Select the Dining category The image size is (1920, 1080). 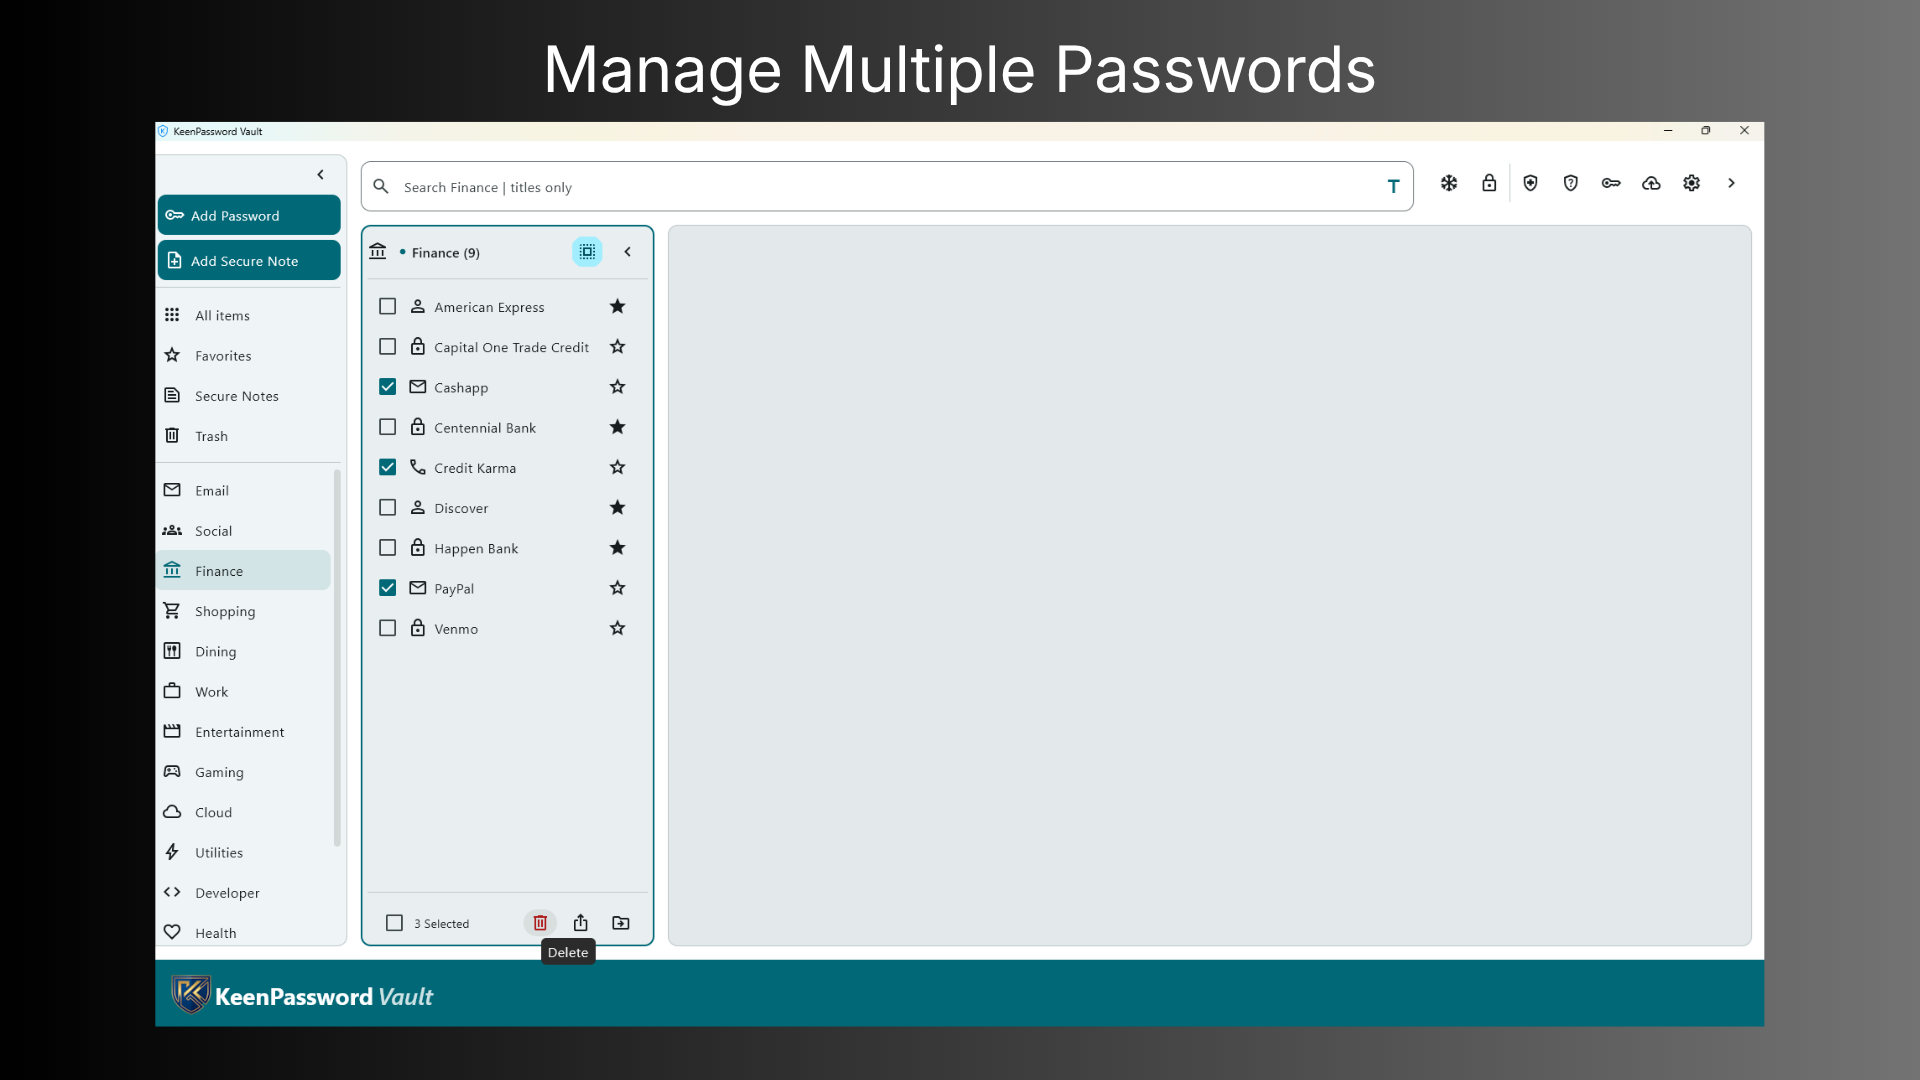(x=244, y=651)
